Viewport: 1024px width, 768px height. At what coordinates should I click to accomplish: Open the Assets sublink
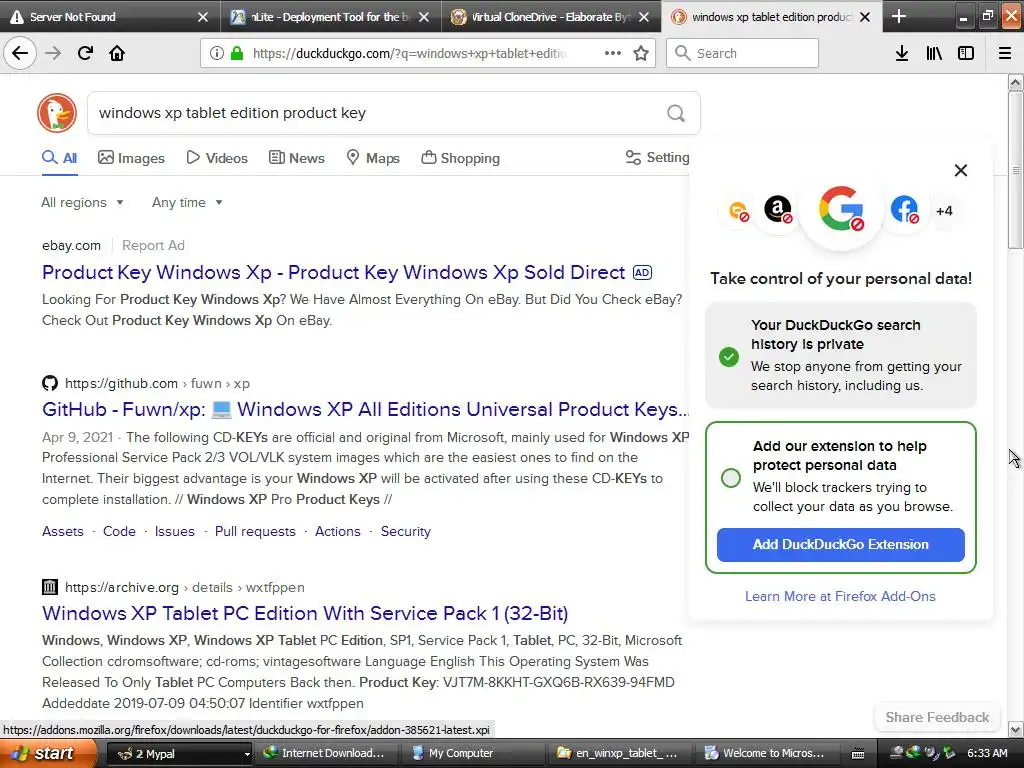[63, 532]
